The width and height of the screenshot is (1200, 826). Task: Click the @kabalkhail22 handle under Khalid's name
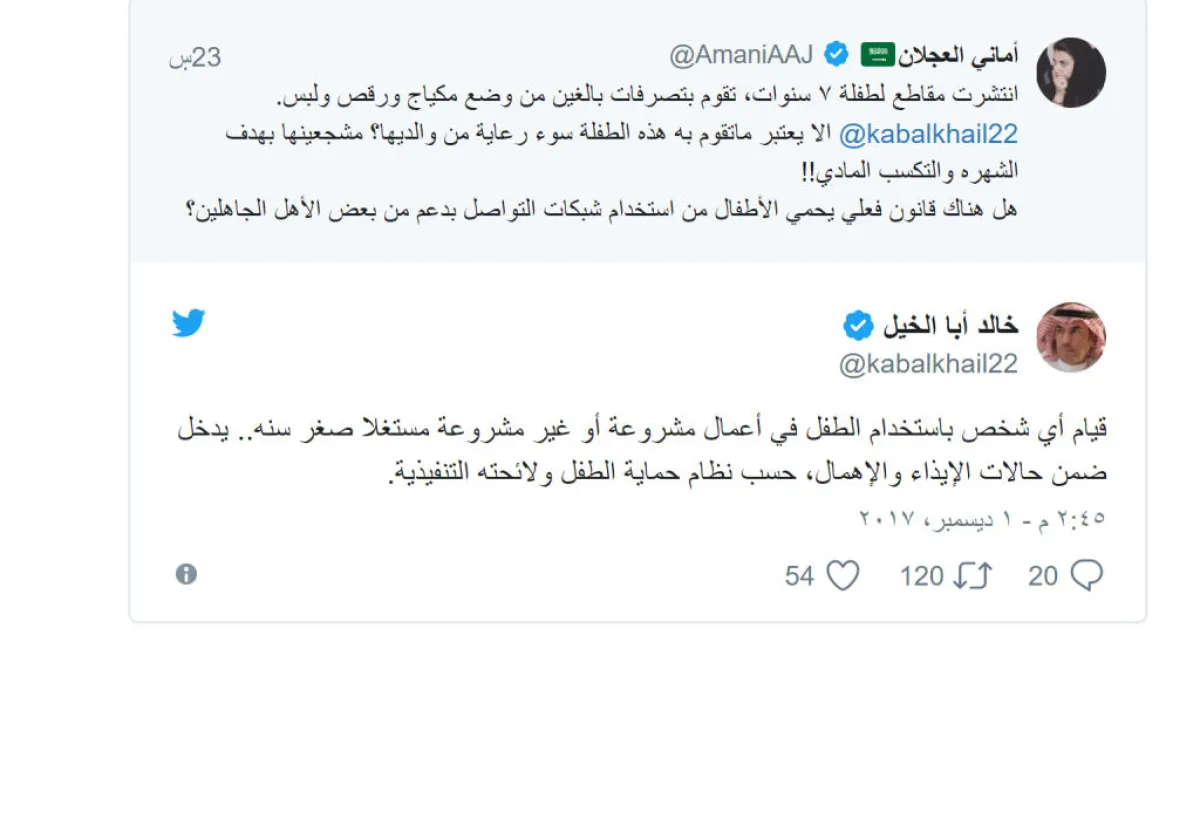[928, 365]
